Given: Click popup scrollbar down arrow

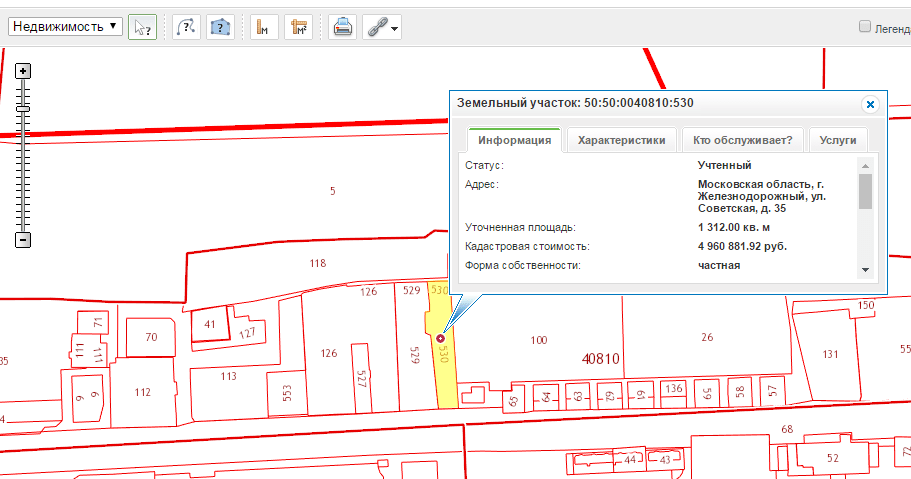Looking at the screenshot, I should click(865, 270).
